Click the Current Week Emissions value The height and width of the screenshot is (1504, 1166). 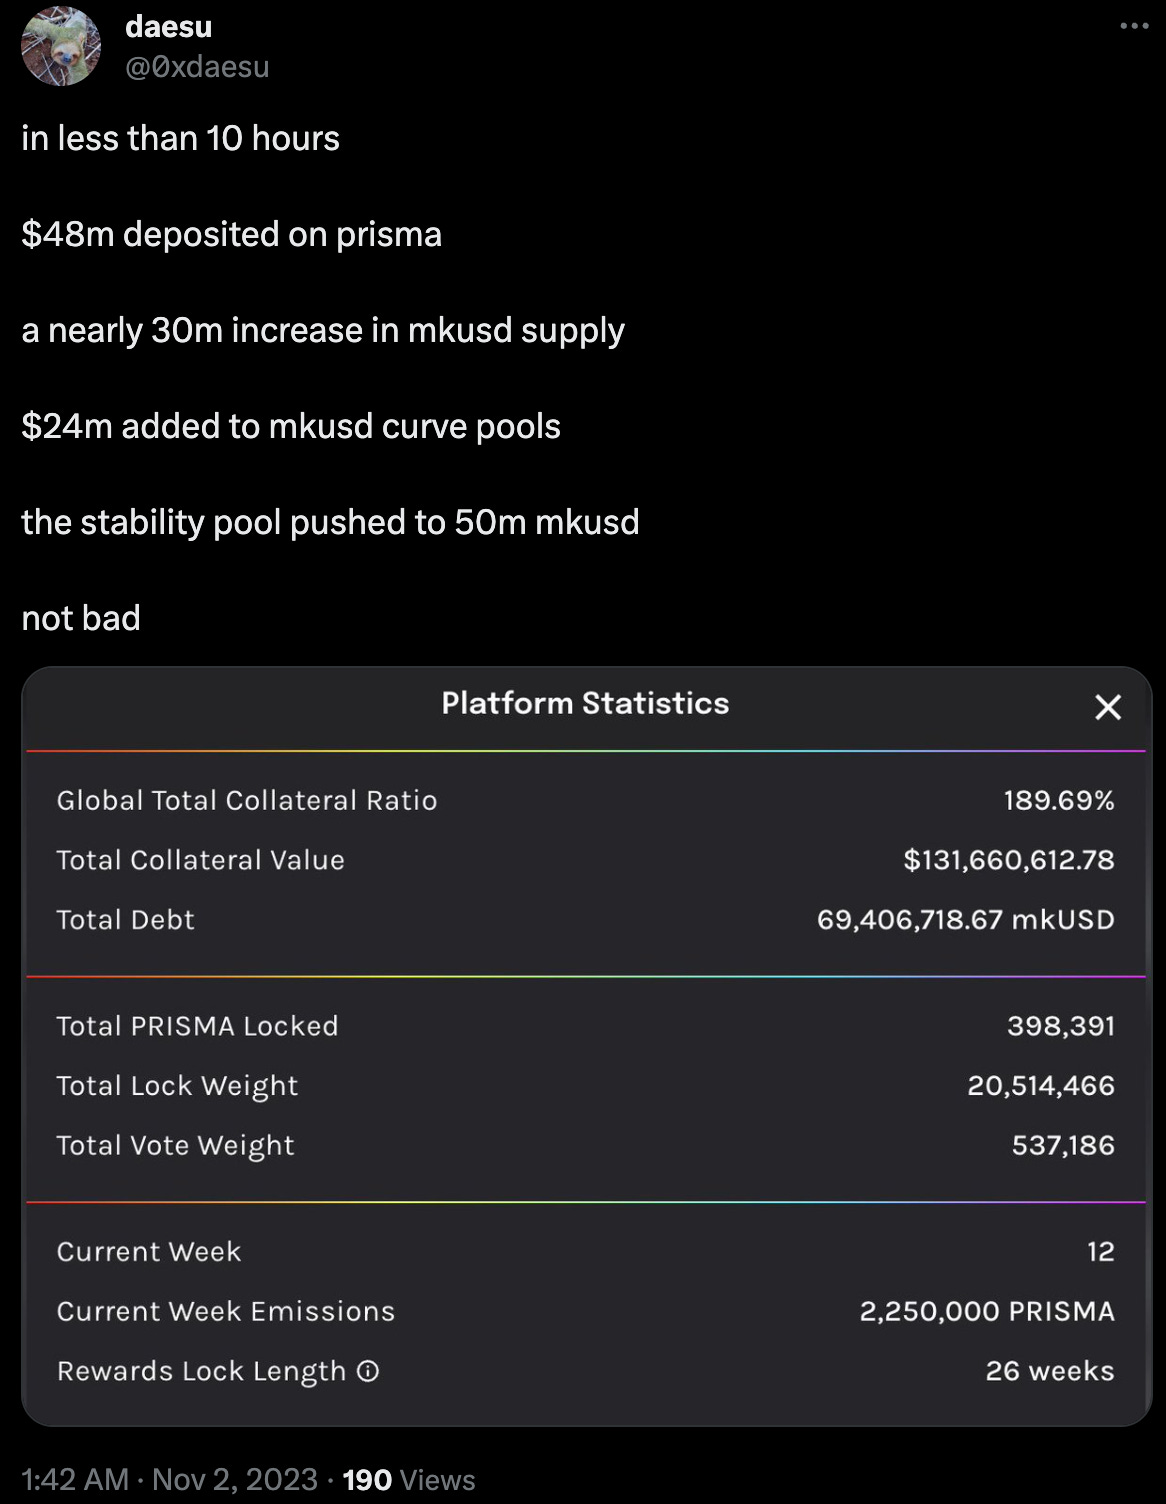tap(987, 1311)
